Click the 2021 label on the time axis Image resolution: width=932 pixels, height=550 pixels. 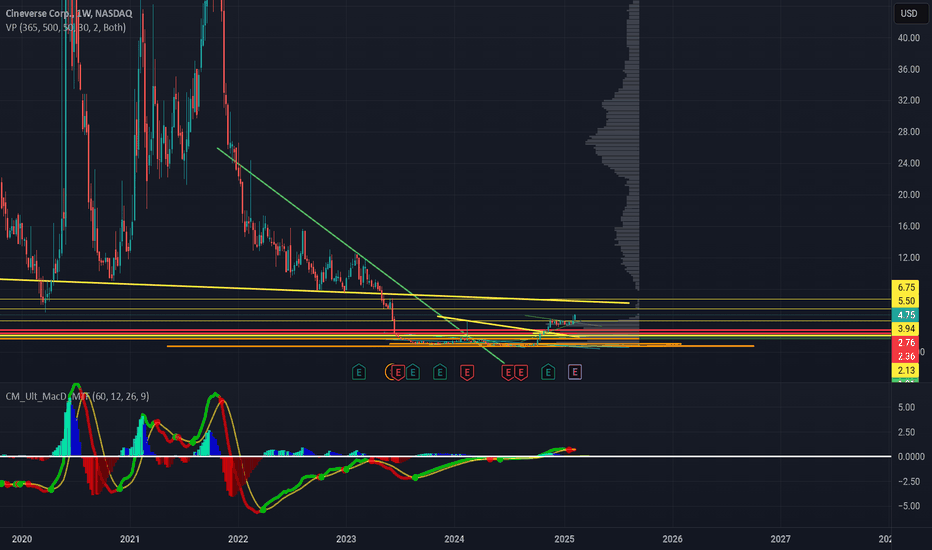[x=130, y=539]
